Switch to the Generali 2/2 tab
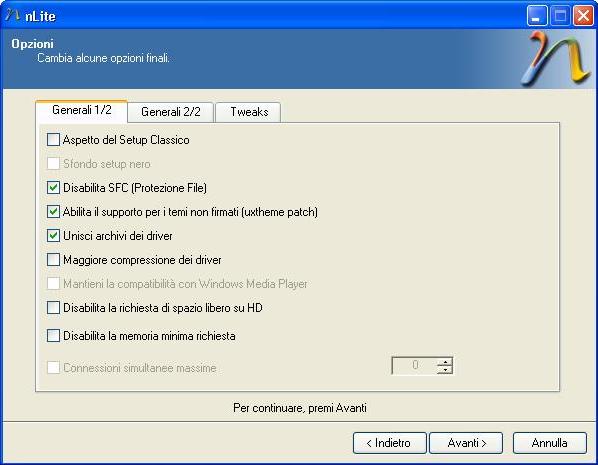 click(170, 112)
